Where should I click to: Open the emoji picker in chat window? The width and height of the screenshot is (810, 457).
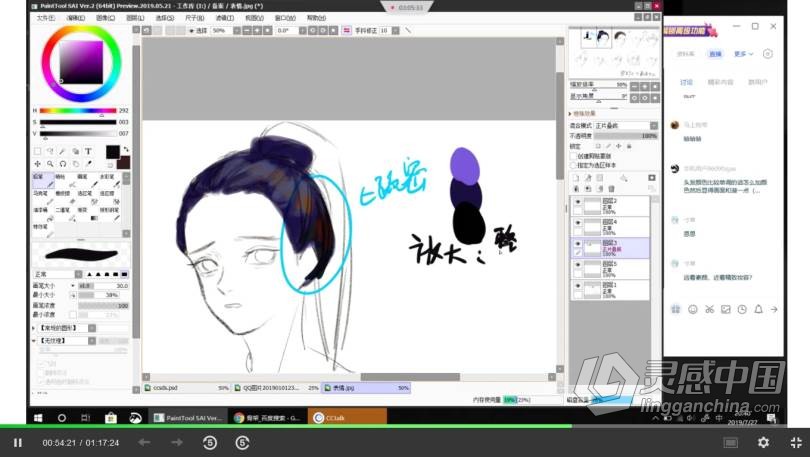(x=693, y=309)
